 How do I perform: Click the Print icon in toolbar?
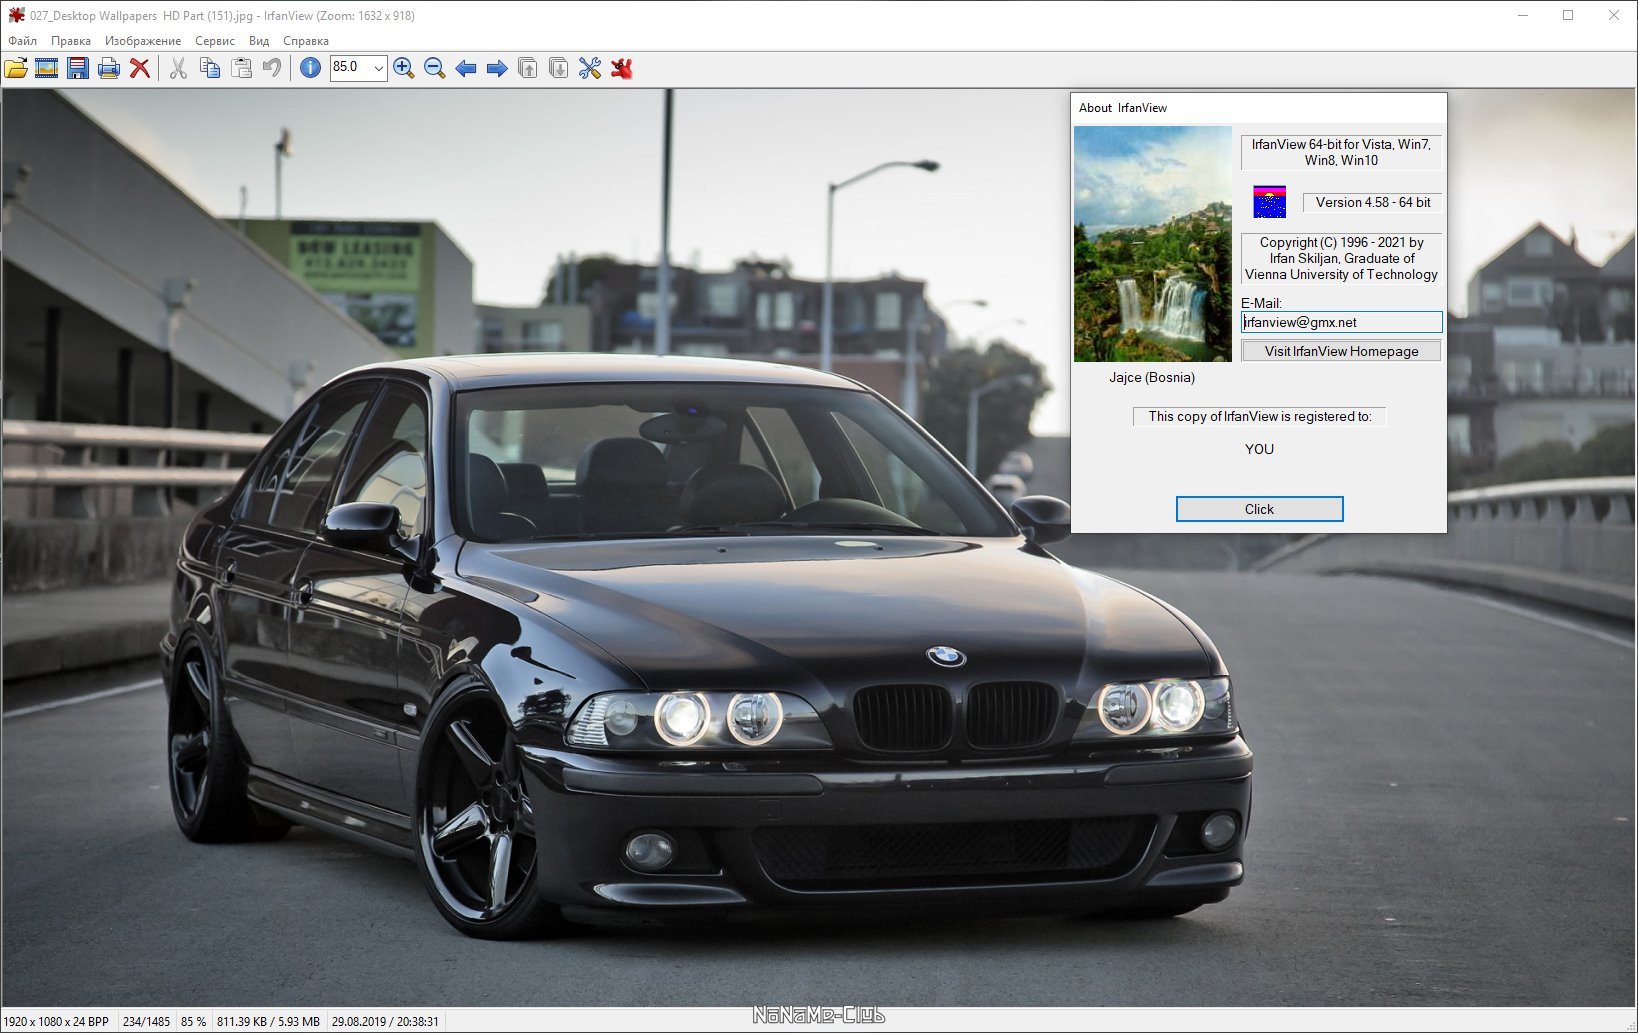(109, 68)
